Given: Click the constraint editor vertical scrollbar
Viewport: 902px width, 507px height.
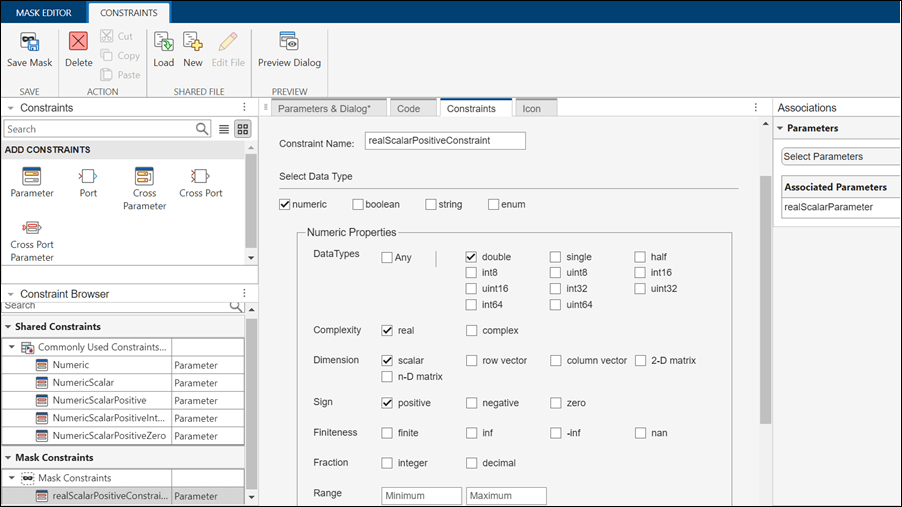Looking at the screenshot, I should click(x=765, y=299).
